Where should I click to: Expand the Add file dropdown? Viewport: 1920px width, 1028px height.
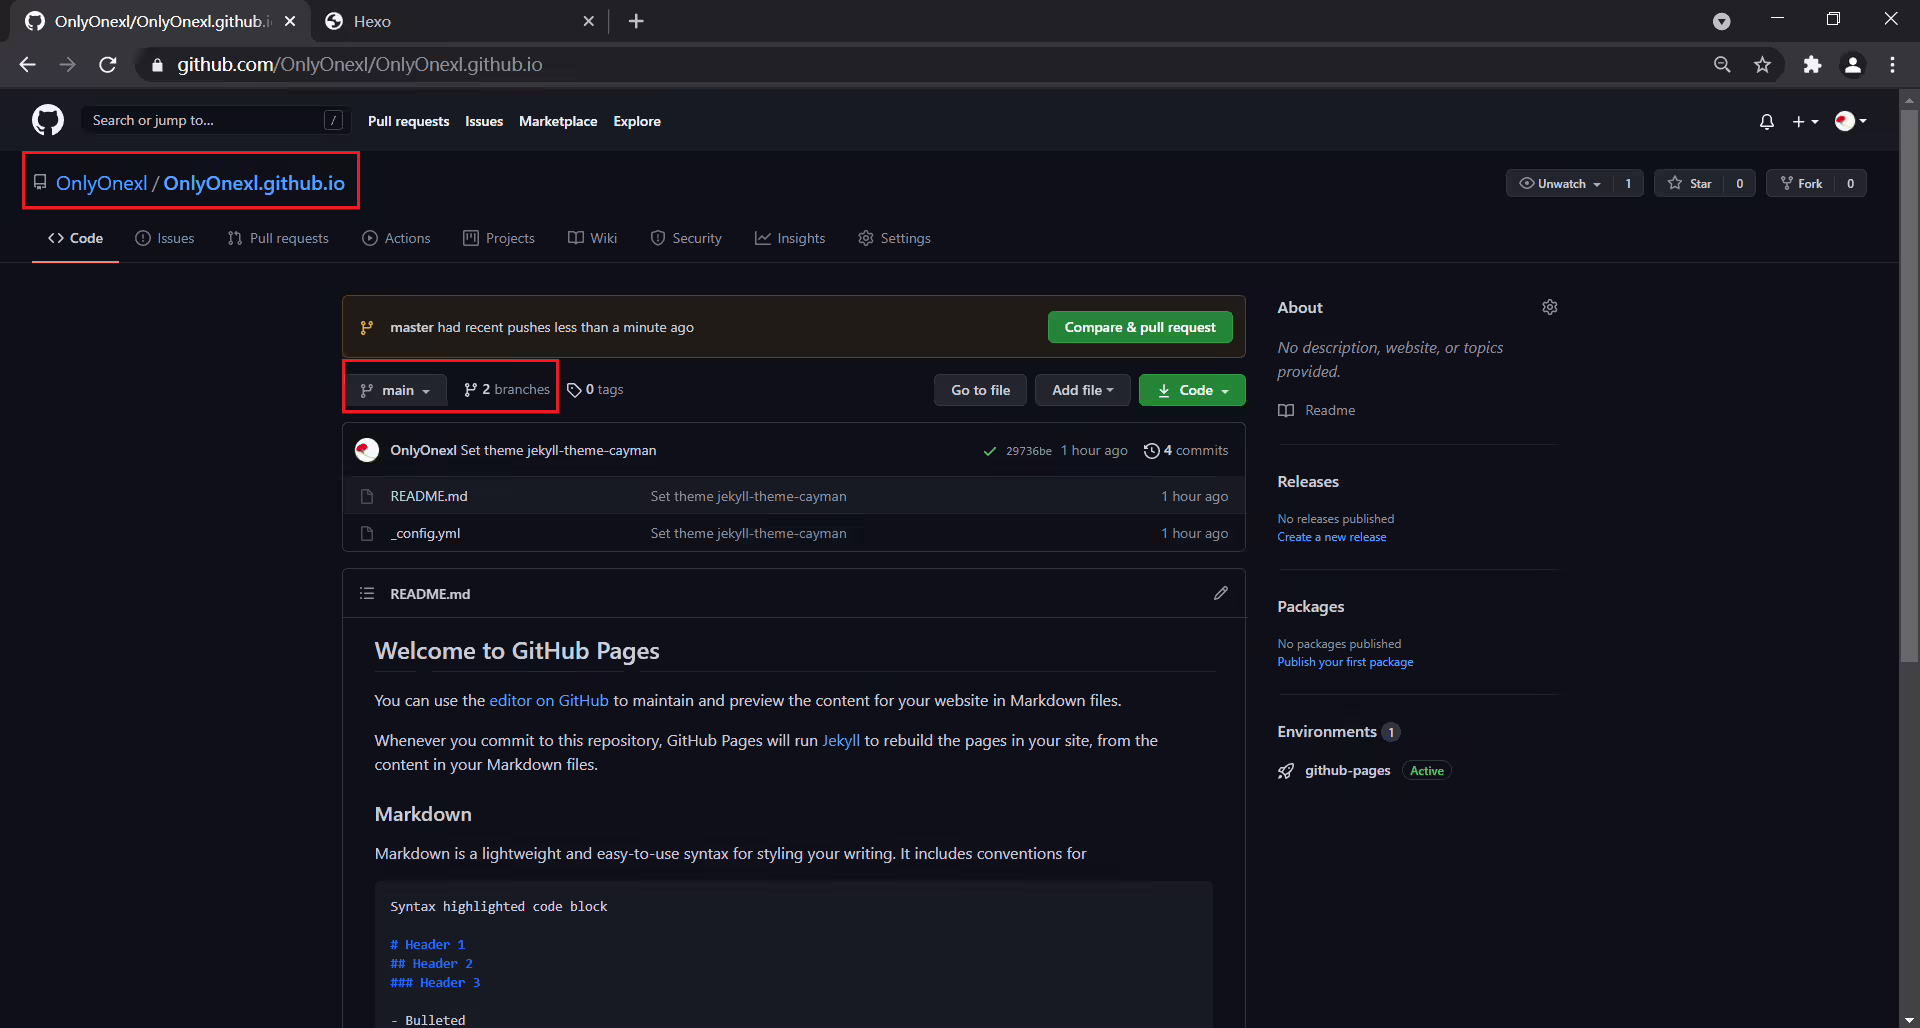[1082, 390]
